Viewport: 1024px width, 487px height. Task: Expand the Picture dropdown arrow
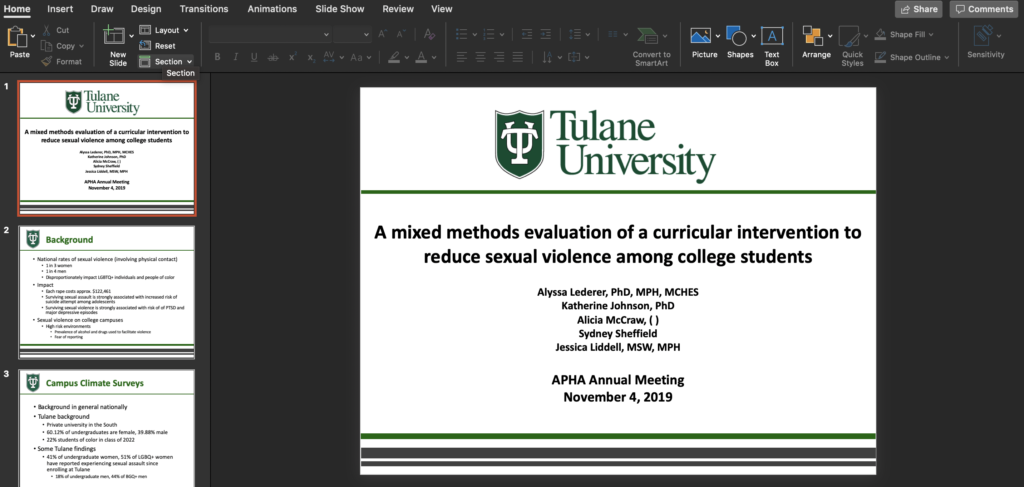[718, 37]
